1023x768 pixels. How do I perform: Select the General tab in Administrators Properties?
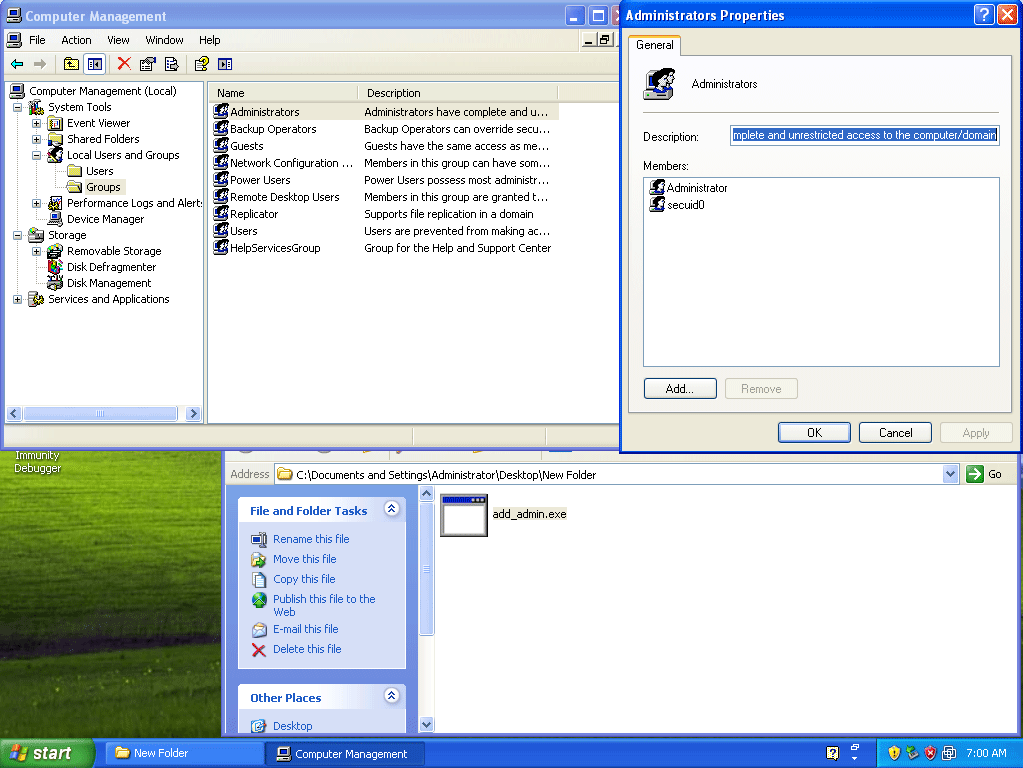click(x=654, y=45)
